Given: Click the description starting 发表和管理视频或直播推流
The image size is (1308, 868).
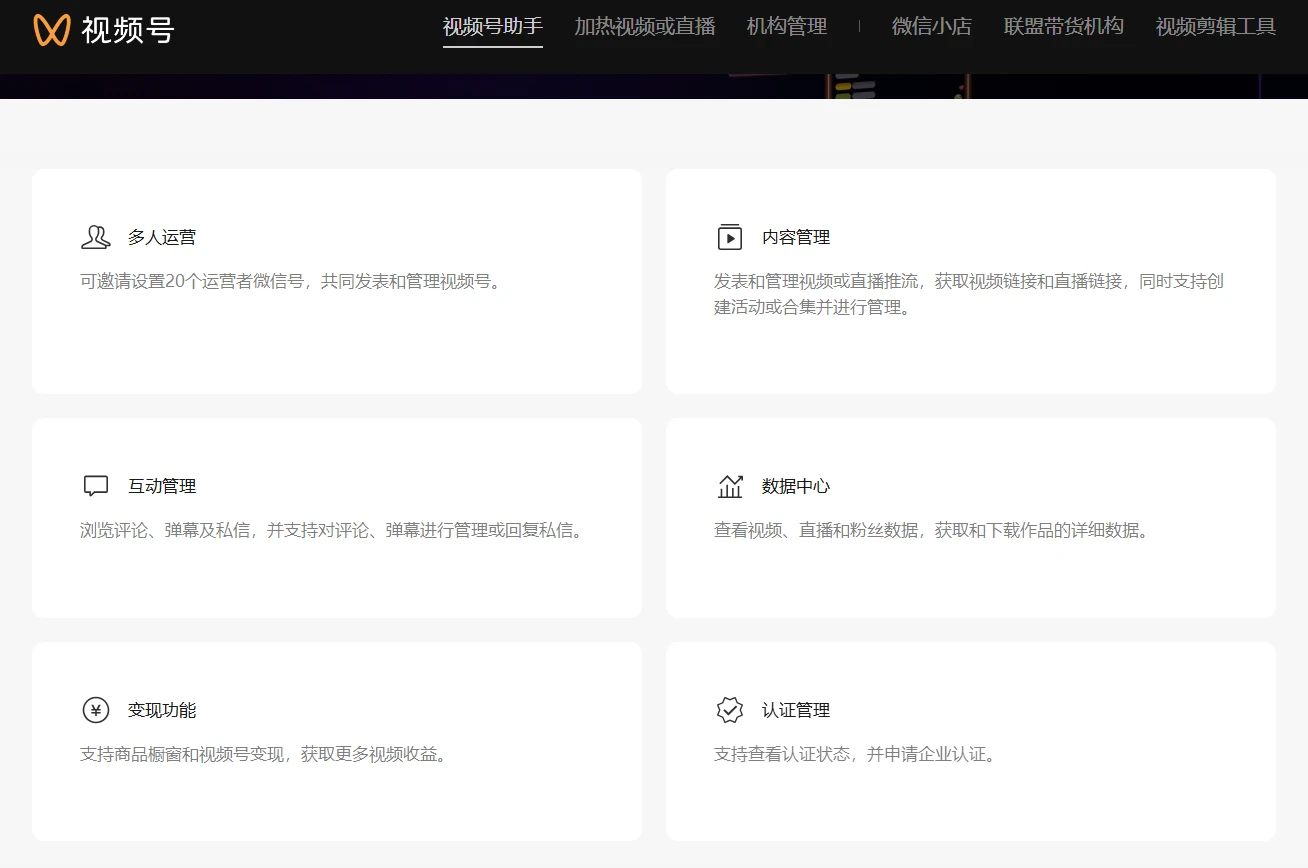Looking at the screenshot, I should (969, 294).
